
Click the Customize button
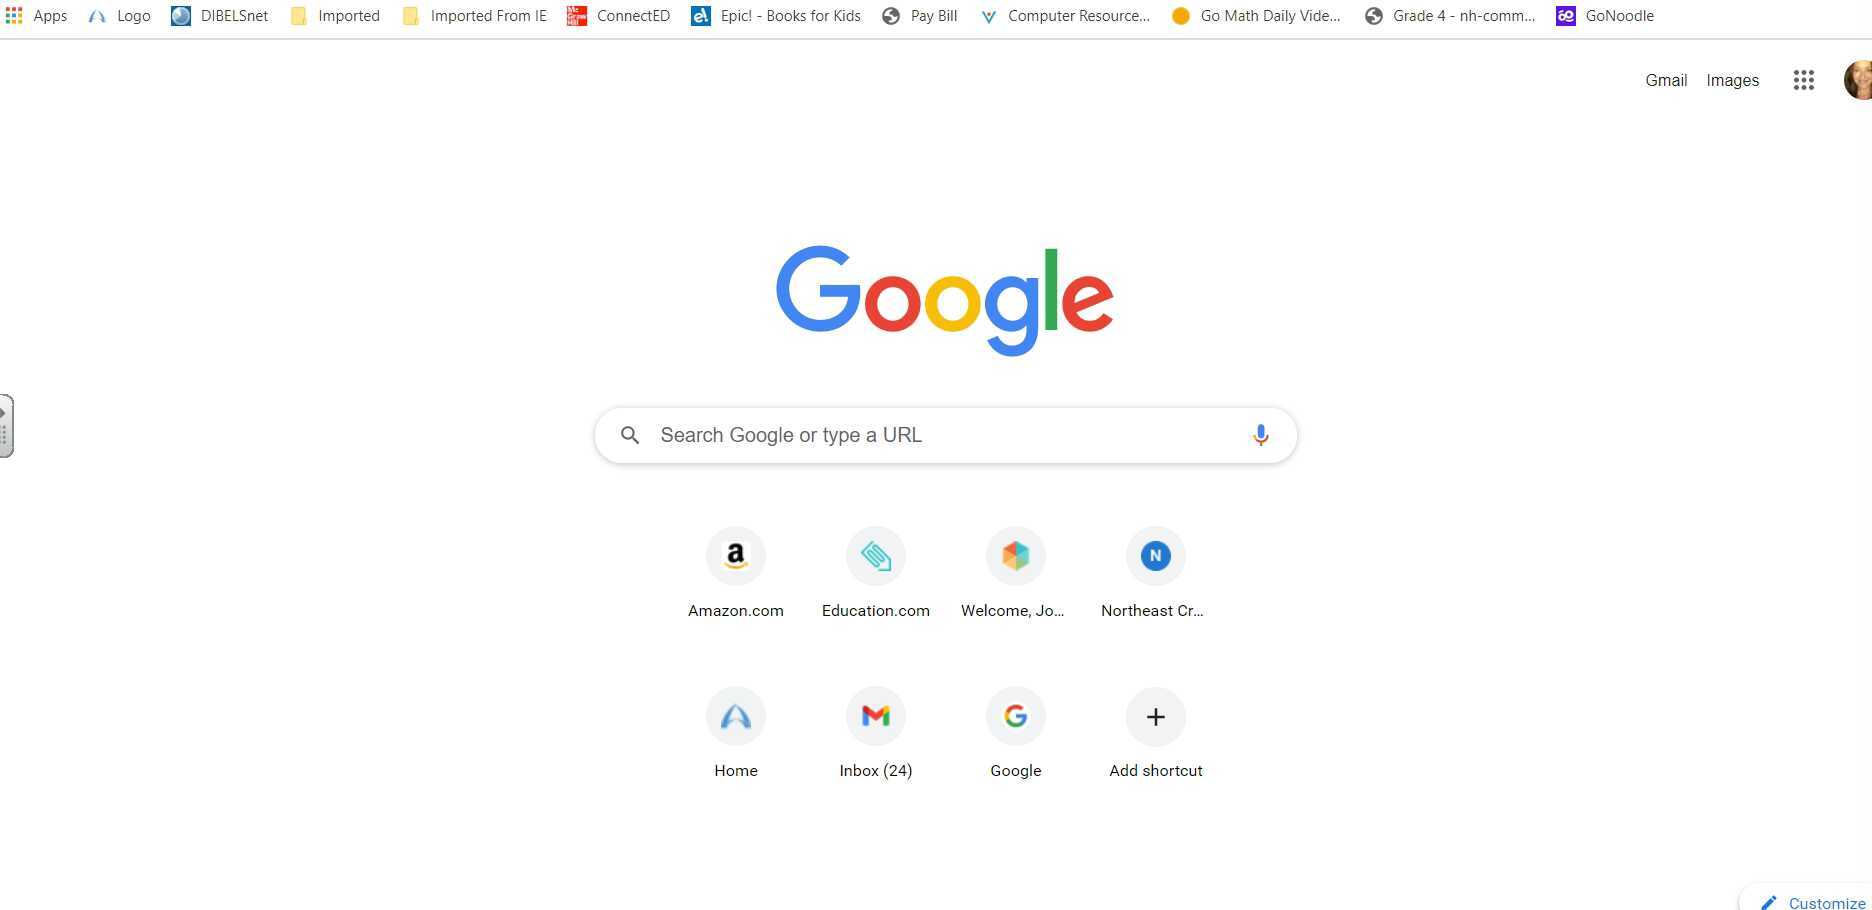(1812, 901)
